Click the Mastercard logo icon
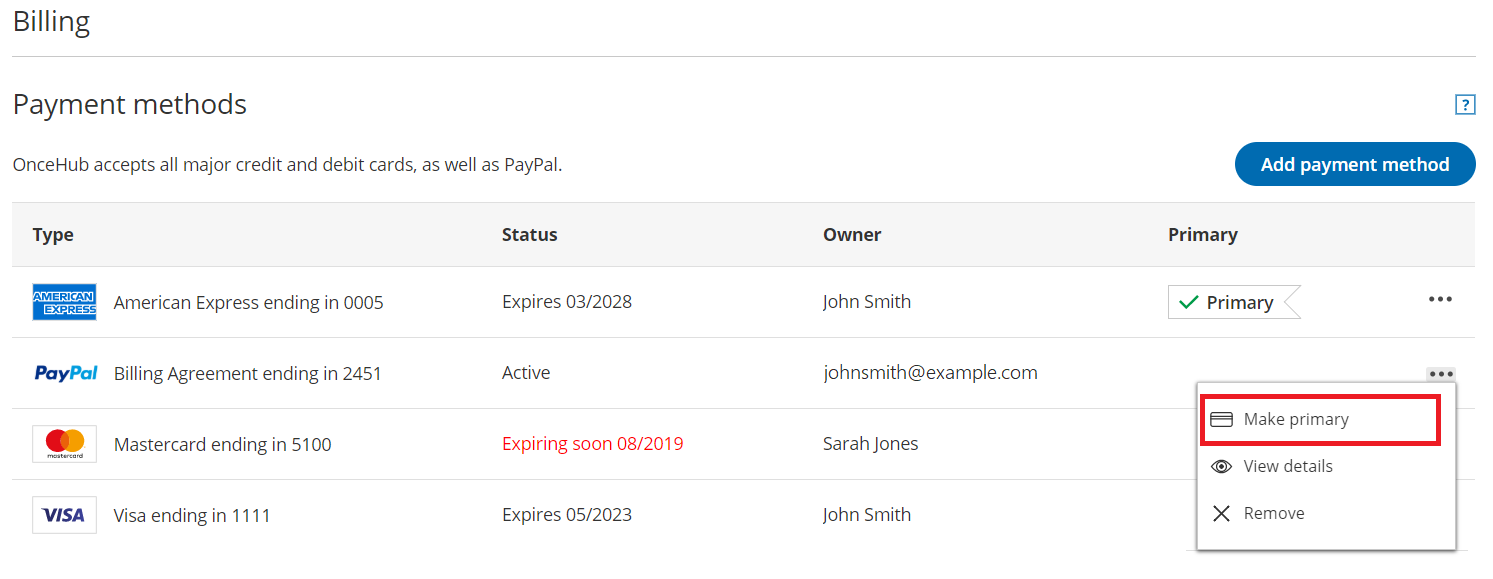 [x=64, y=444]
